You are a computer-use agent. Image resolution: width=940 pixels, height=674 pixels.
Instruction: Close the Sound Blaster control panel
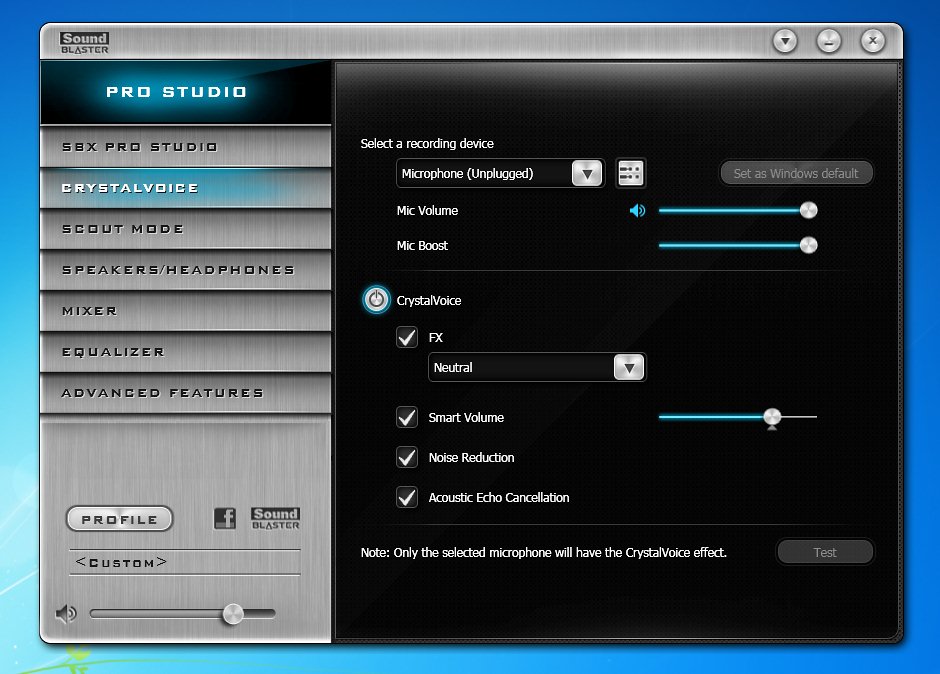[872, 41]
